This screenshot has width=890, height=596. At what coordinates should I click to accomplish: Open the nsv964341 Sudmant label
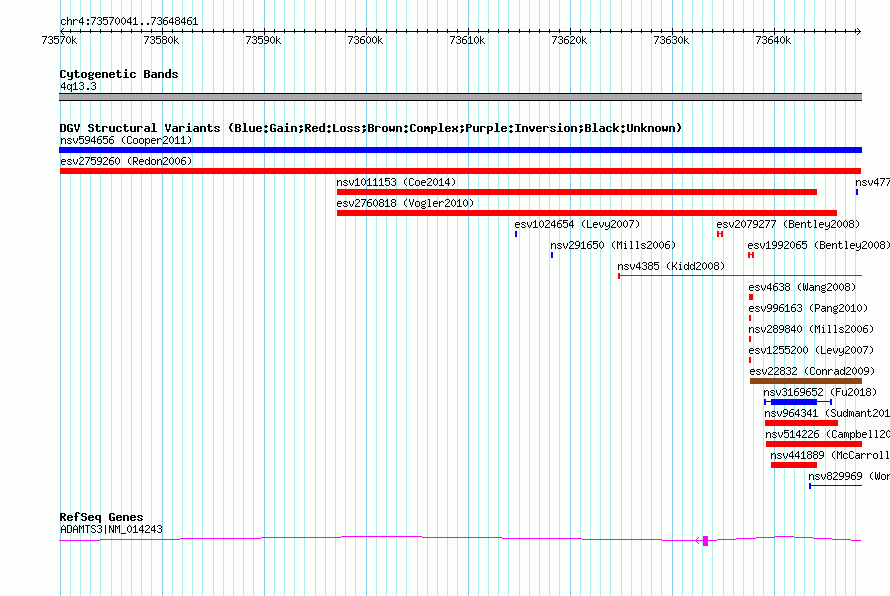click(x=827, y=413)
